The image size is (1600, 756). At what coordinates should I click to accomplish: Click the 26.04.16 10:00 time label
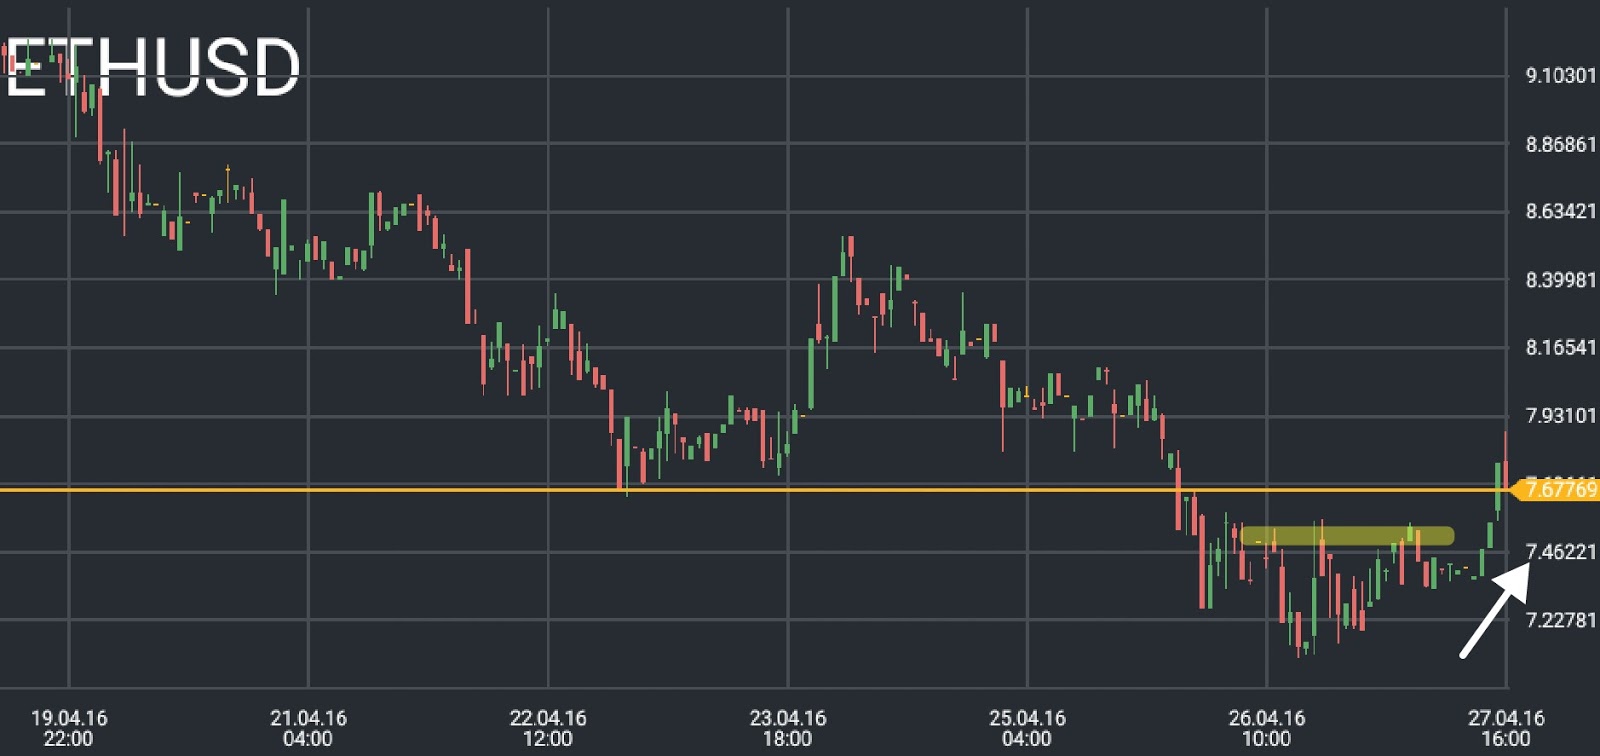pyautogui.click(x=1267, y=728)
